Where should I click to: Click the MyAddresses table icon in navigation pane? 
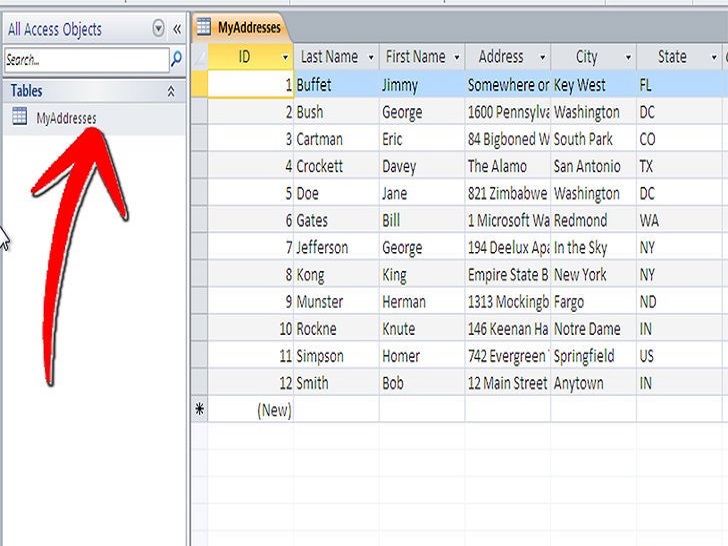[19, 117]
